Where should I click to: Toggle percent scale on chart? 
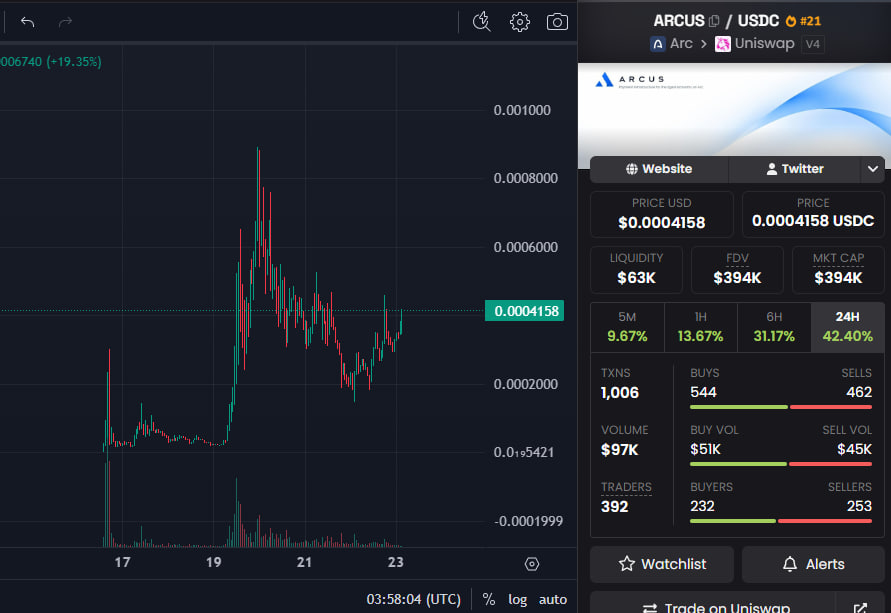pos(489,599)
